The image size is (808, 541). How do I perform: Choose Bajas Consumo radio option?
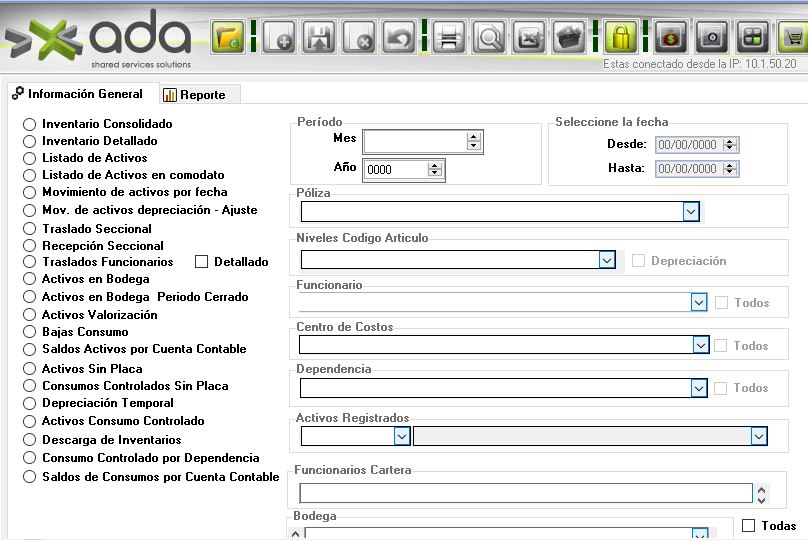pos(29,332)
